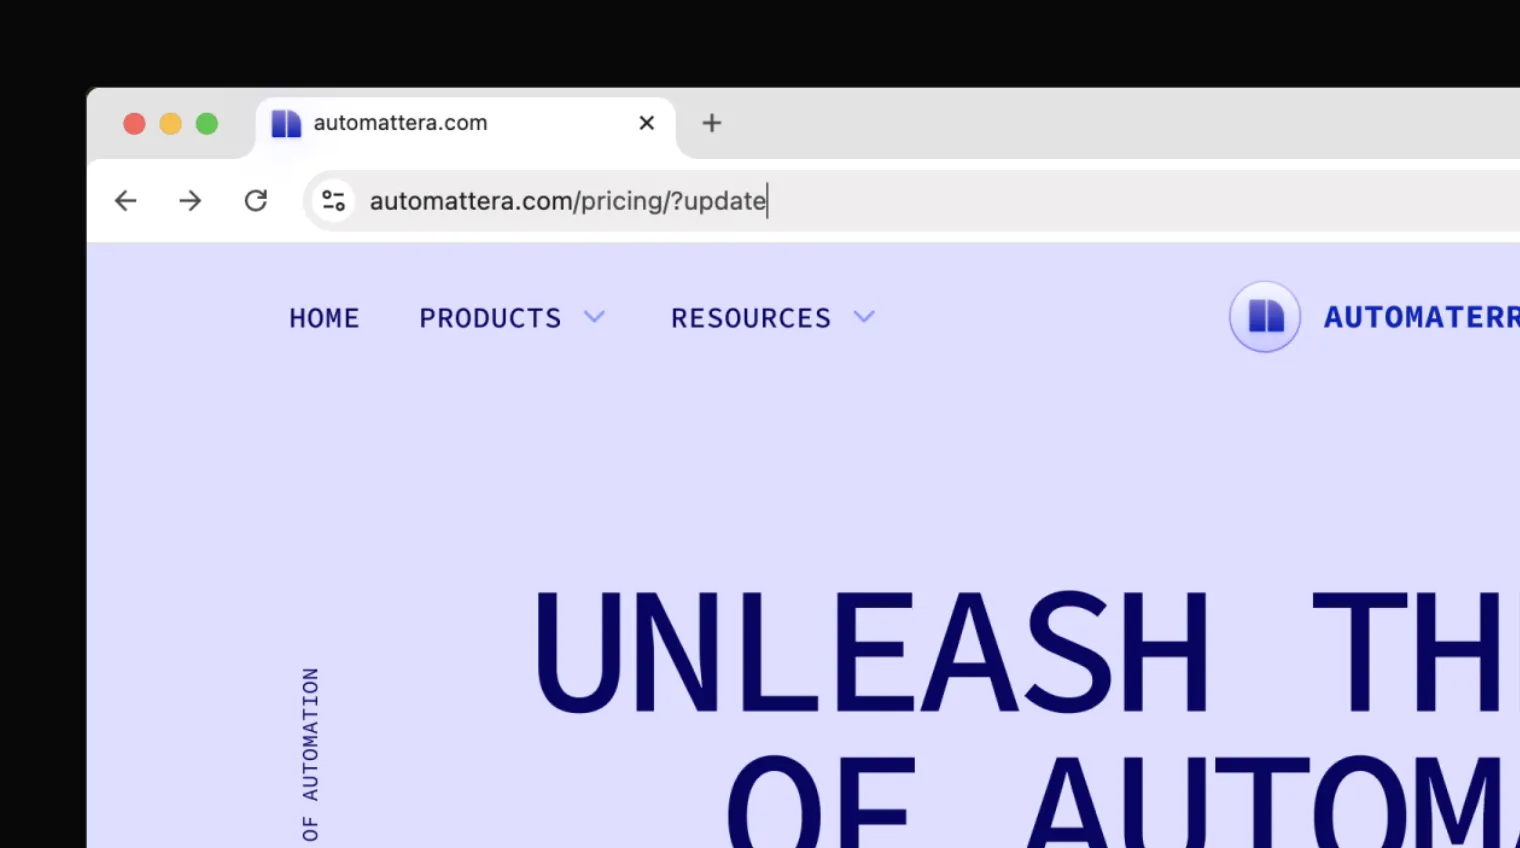The image size is (1520, 848).
Task: Click the browser forward arrow
Action: pos(190,201)
